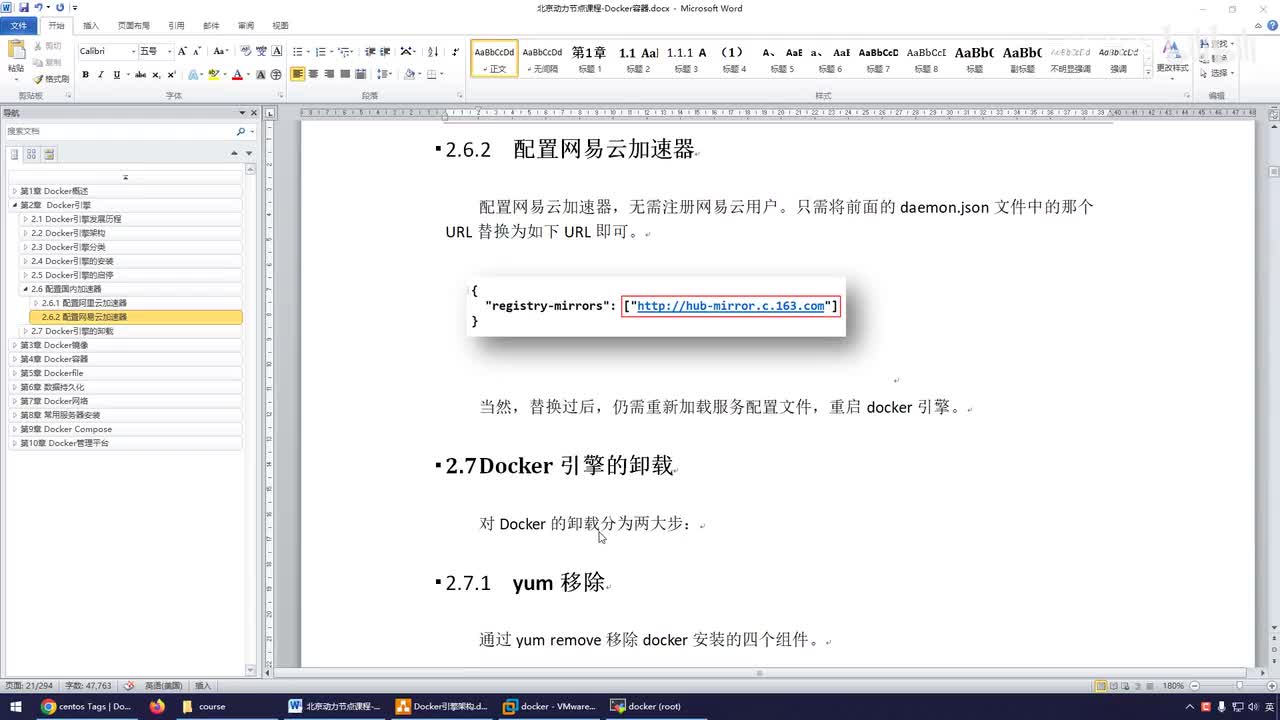Screen dimensions: 1280x720
Task: Click the Undo arrow in quick access toolbar
Action: click(39, 7)
